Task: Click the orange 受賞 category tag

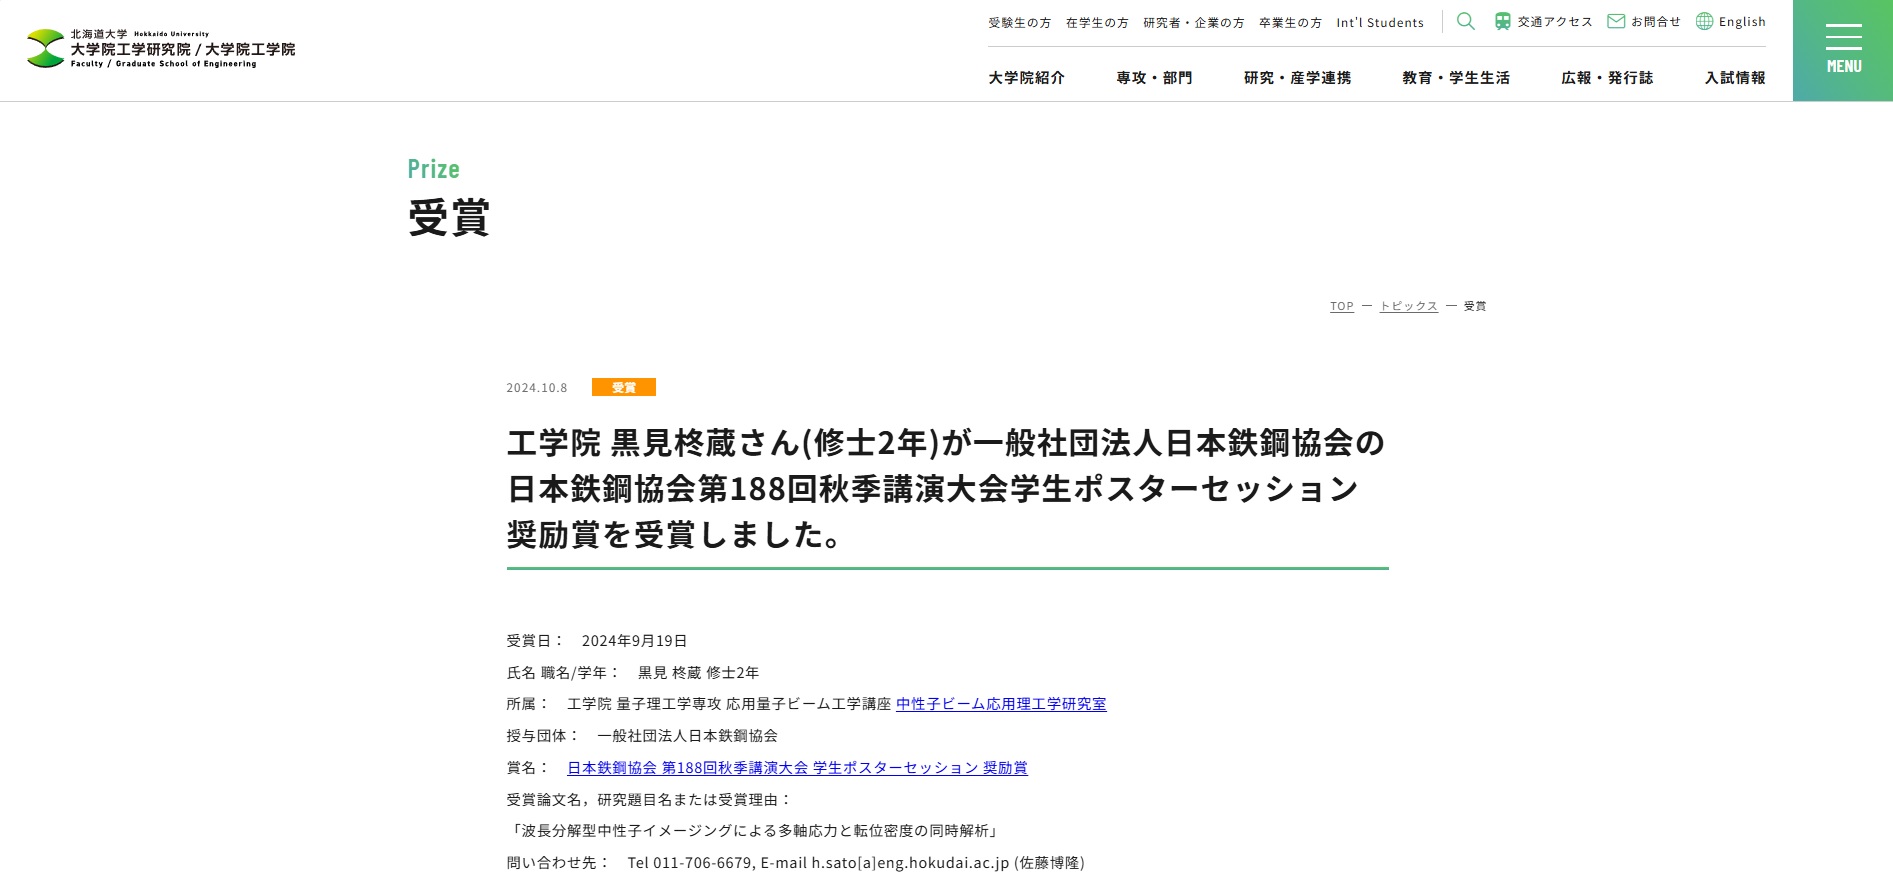Action: pos(624,387)
